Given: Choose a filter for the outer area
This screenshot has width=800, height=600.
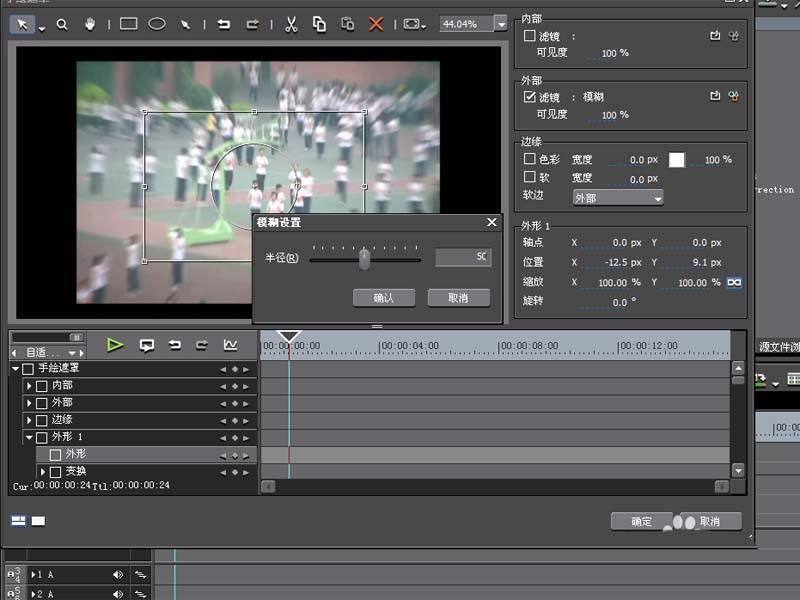Looking at the screenshot, I should coord(715,96).
